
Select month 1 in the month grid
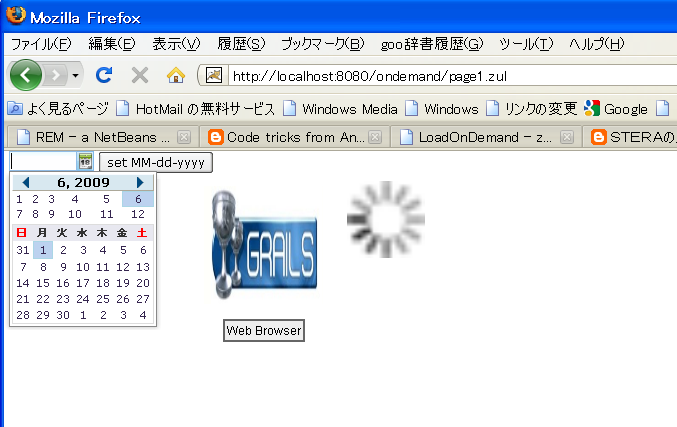click(19, 199)
